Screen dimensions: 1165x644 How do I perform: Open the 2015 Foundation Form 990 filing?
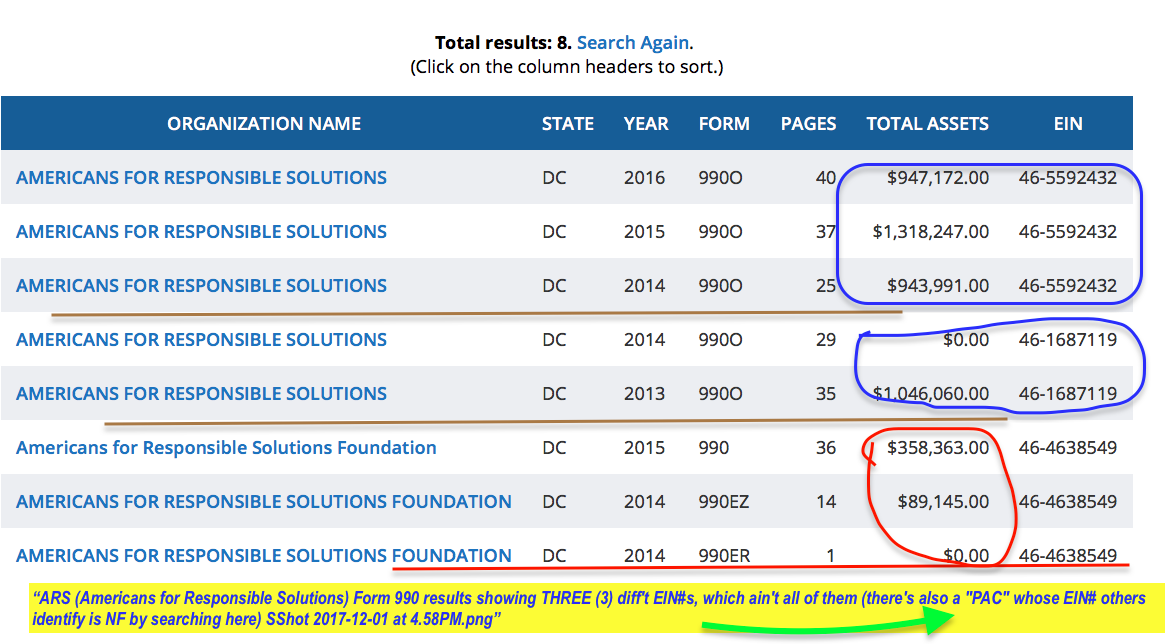pos(226,448)
